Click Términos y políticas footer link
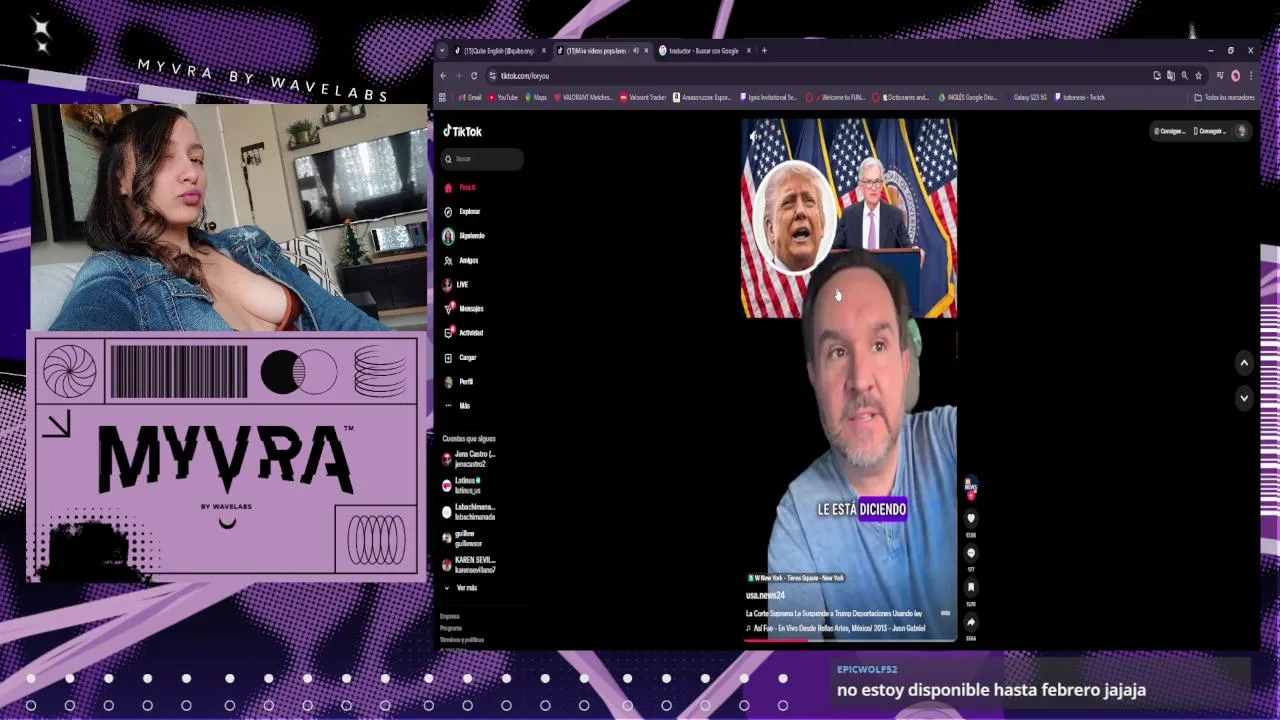The height and width of the screenshot is (720, 1280). [462, 640]
